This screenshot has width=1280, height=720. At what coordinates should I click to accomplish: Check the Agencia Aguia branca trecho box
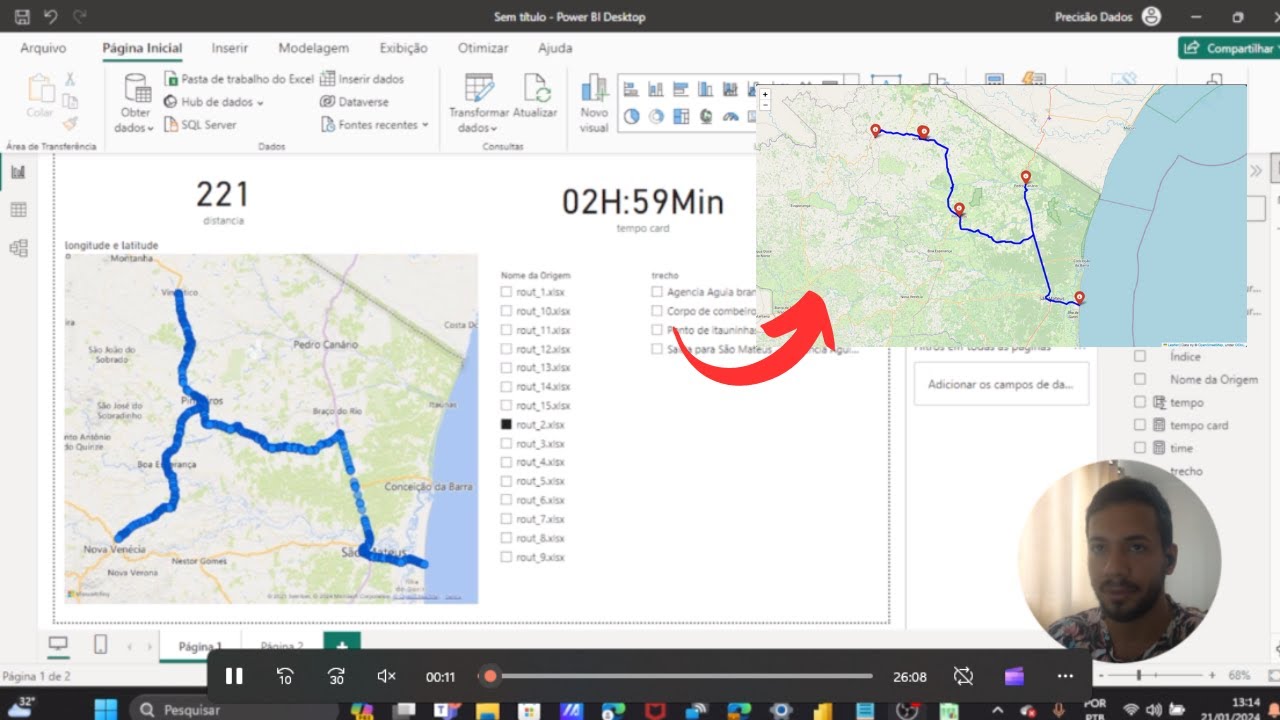[x=657, y=292]
